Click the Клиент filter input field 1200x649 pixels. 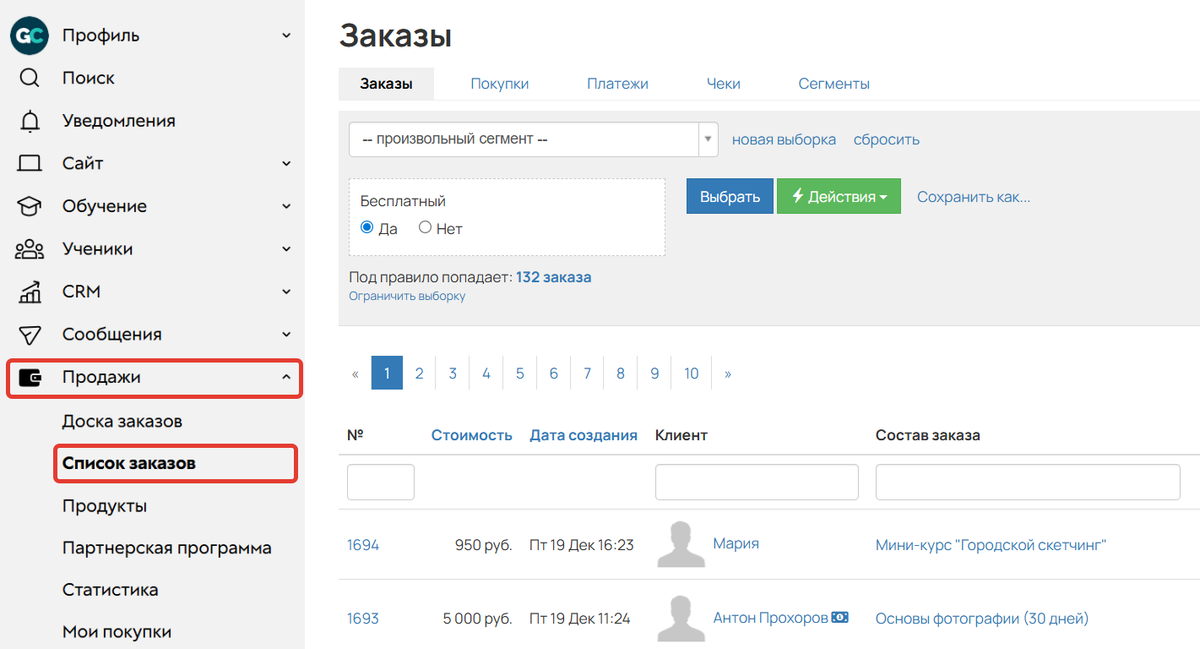(x=756, y=482)
